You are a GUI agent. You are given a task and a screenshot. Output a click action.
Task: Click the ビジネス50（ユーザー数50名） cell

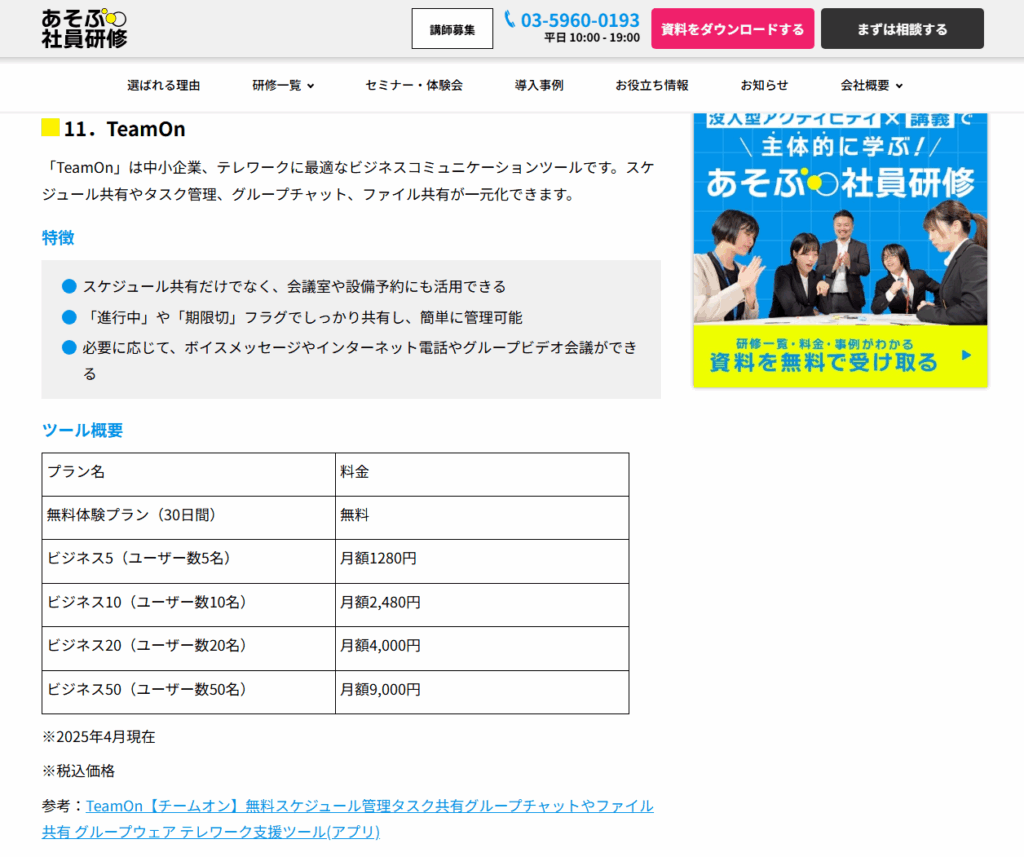[189, 692]
